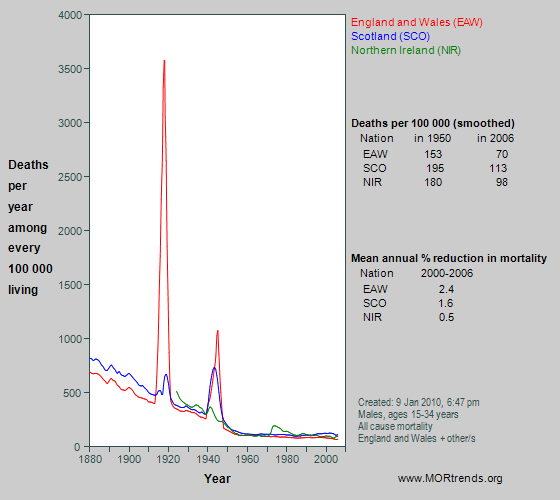
Task: Click the '100 000' text in the y-axis title
Action: coord(30,269)
